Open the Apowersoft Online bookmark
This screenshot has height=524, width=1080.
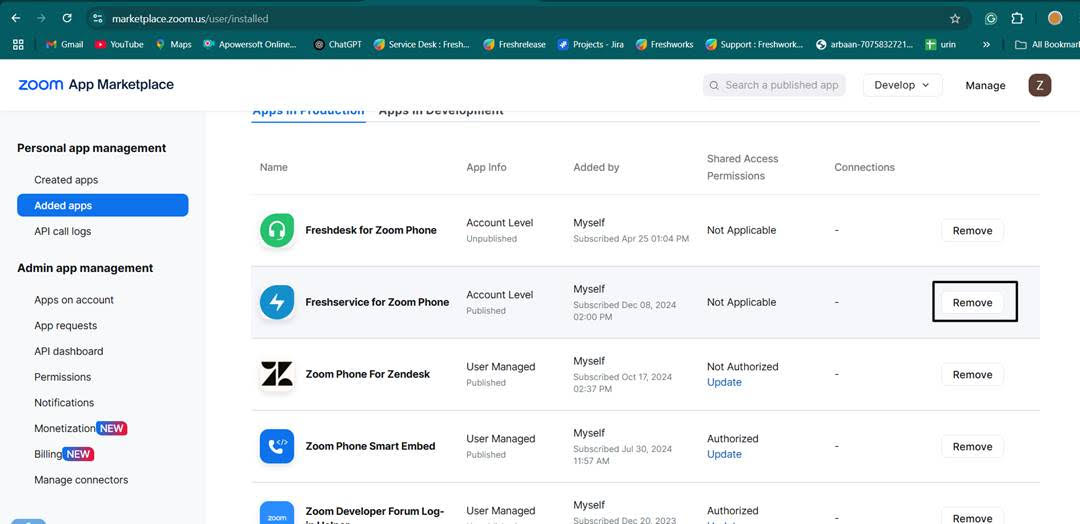[250, 44]
